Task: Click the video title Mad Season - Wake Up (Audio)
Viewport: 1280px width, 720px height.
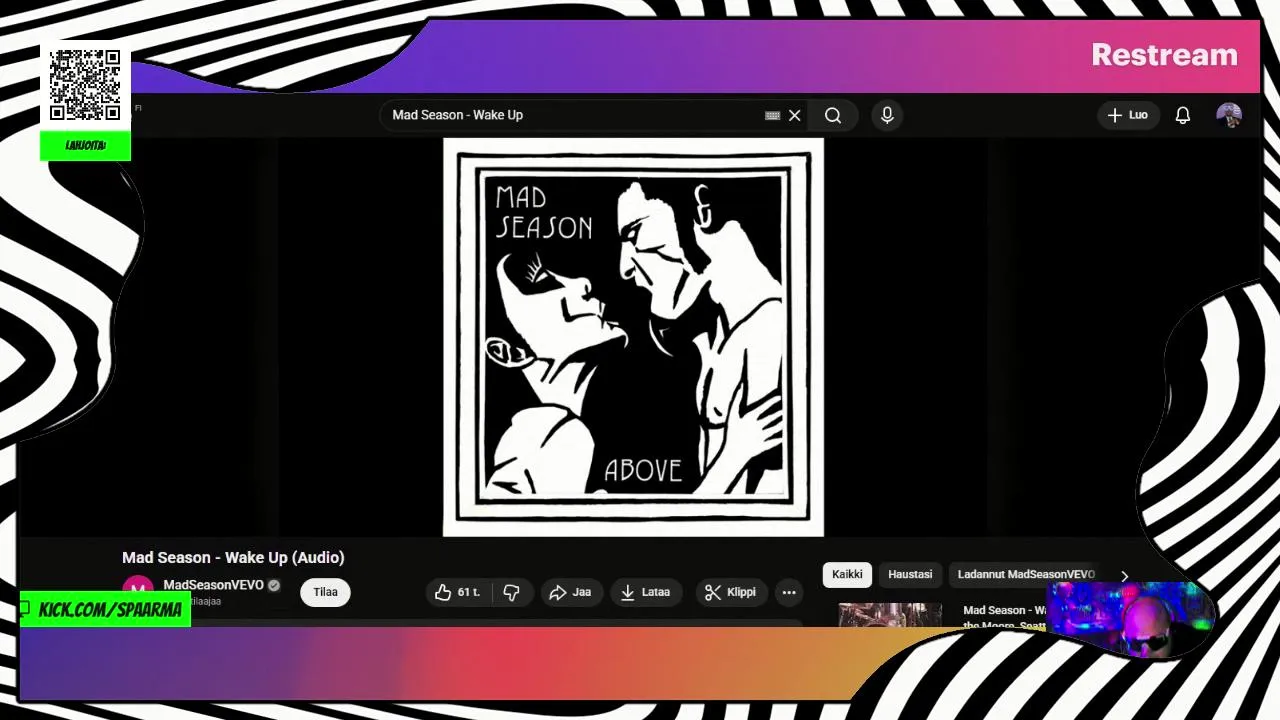Action: point(233,557)
